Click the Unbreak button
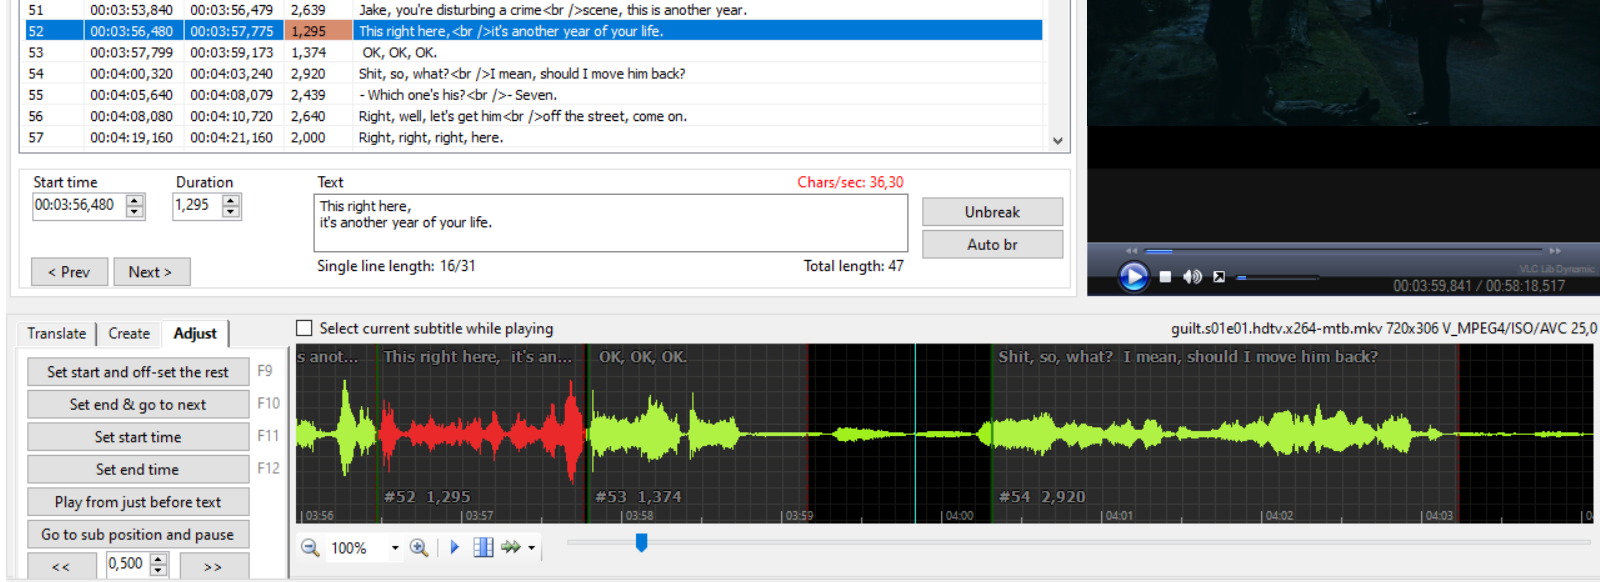This screenshot has height=582, width=1600. 992,212
